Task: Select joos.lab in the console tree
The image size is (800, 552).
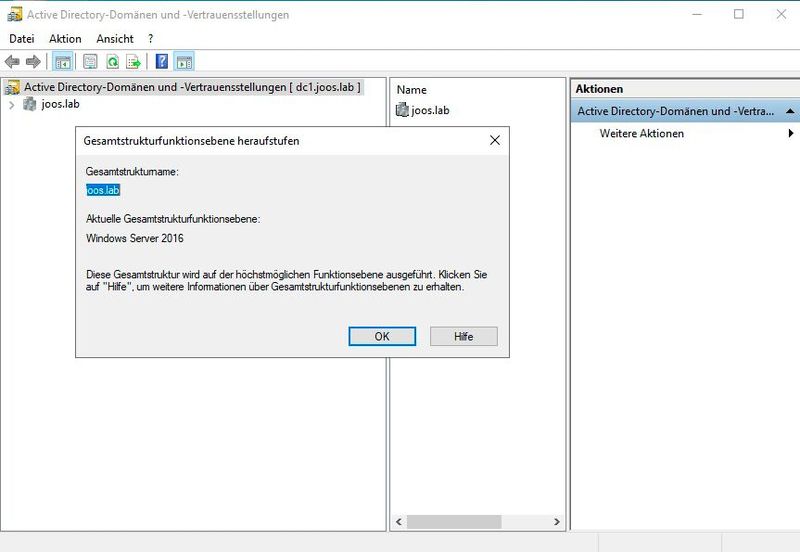Action: point(61,104)
